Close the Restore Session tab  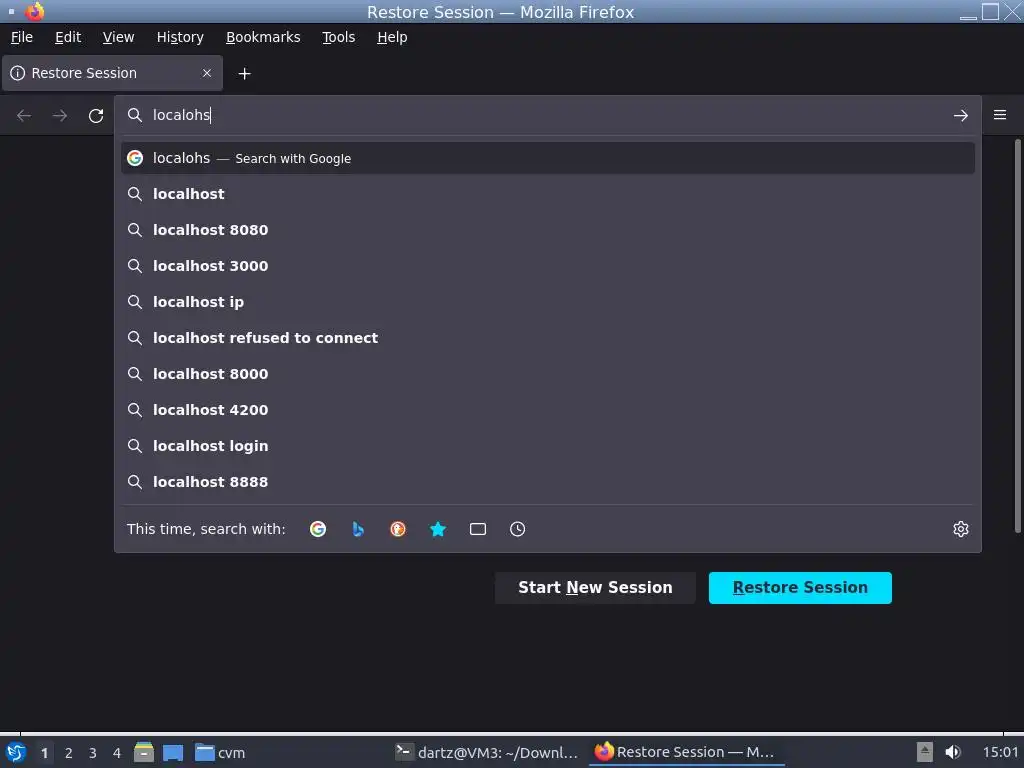click(x=207, y=73)
